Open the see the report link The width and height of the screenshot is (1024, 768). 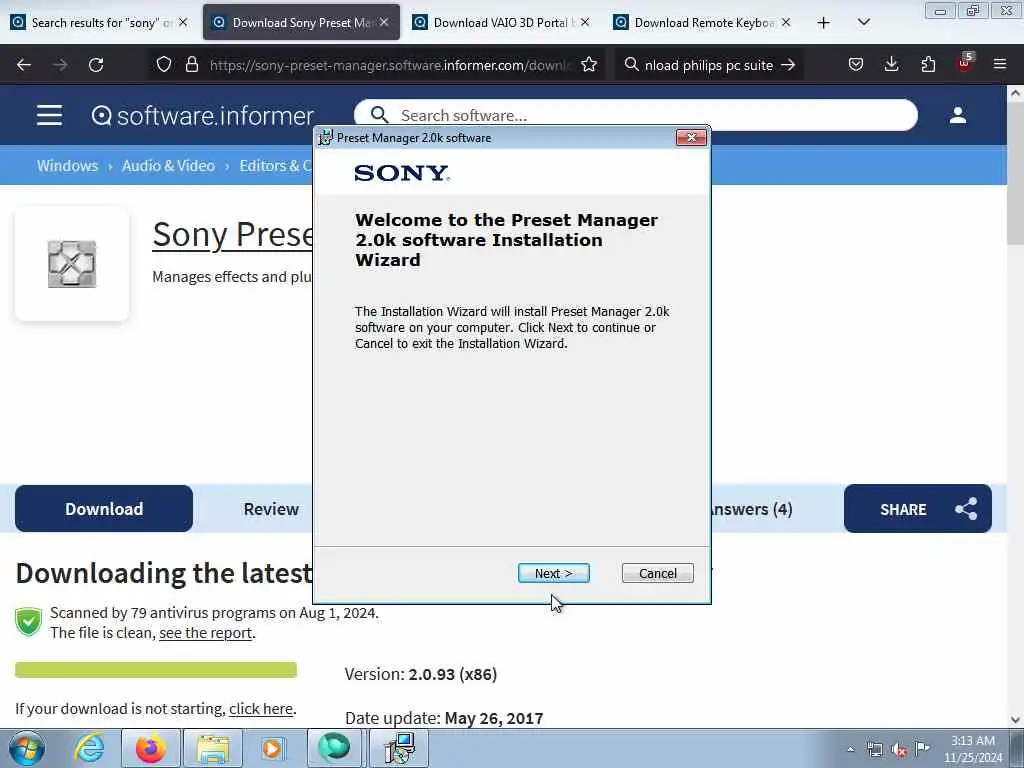[x=206, y=633]
